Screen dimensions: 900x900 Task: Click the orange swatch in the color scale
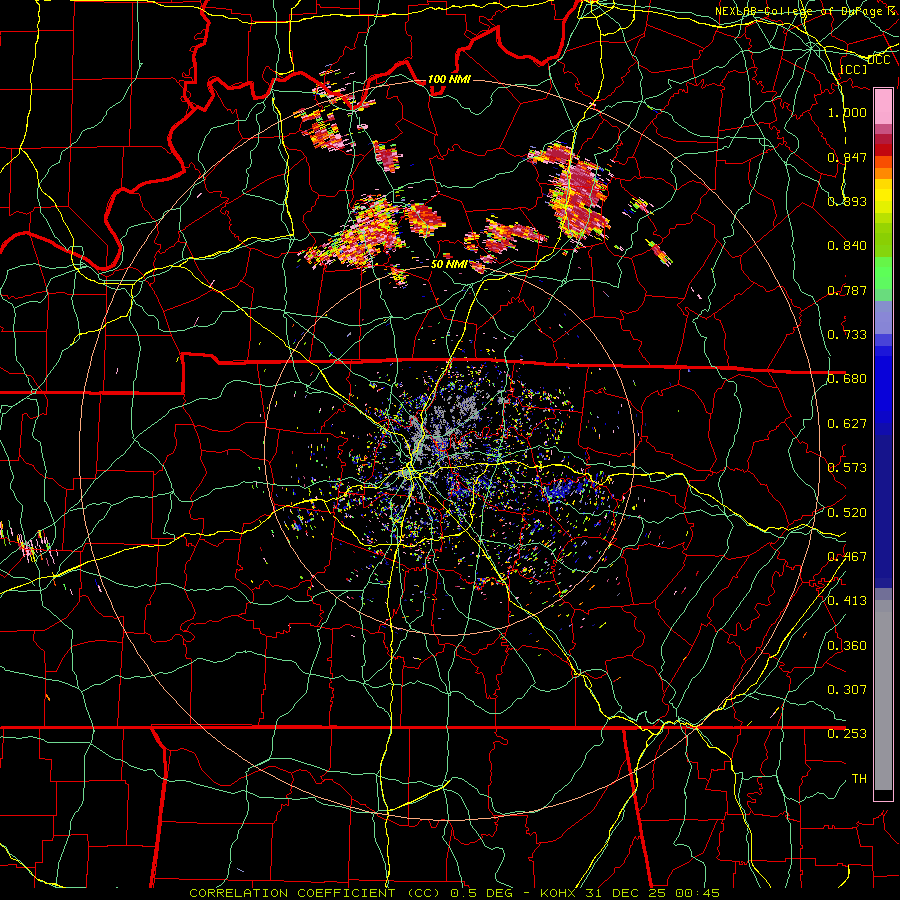click(883, 173)
